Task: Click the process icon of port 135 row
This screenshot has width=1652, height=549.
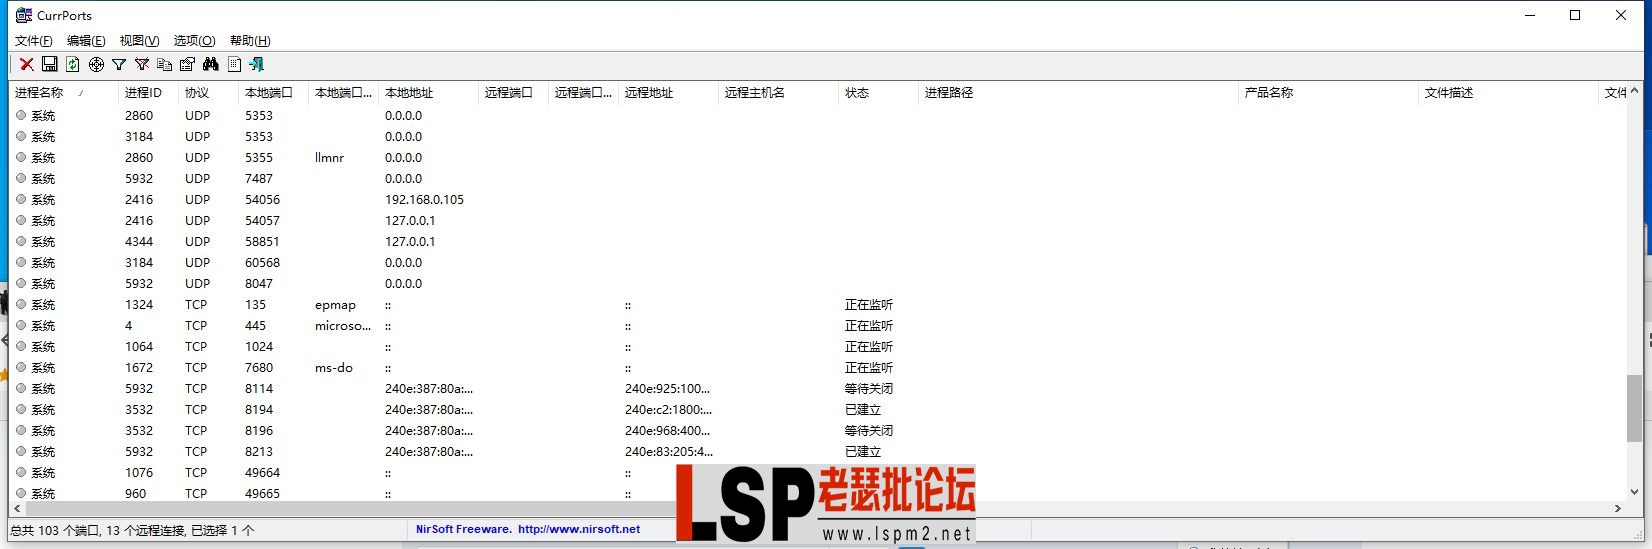Action: pyautogui.click(x=21, y=304)
